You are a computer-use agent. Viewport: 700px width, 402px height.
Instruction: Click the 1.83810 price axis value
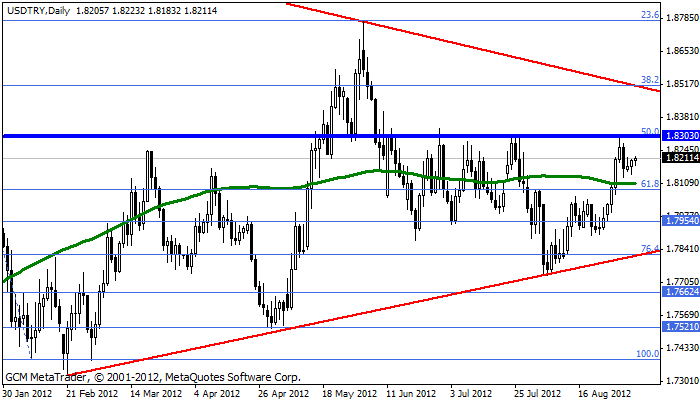point(682,117)
